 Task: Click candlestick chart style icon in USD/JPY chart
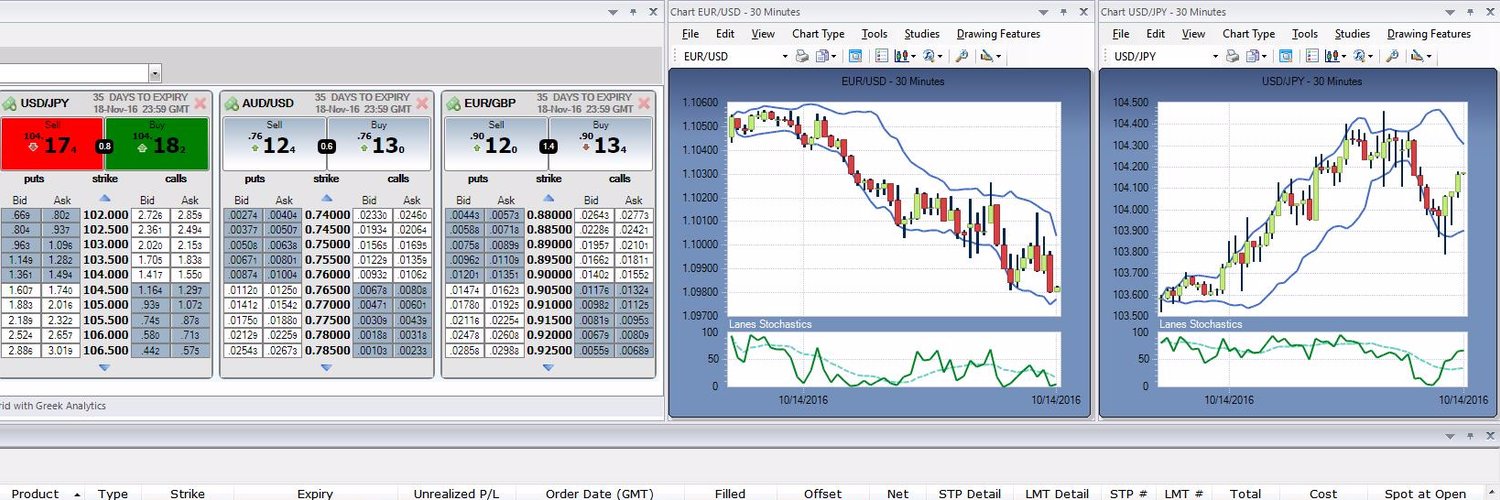[1331, 56]
